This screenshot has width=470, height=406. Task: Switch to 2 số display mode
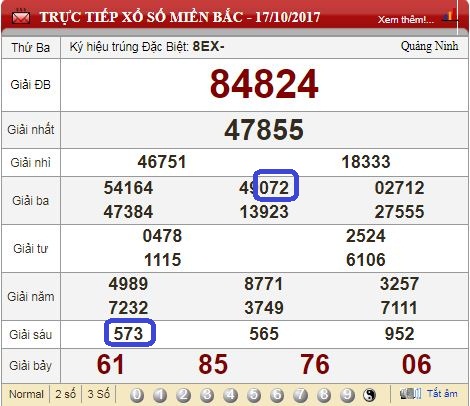click(65, 394)
